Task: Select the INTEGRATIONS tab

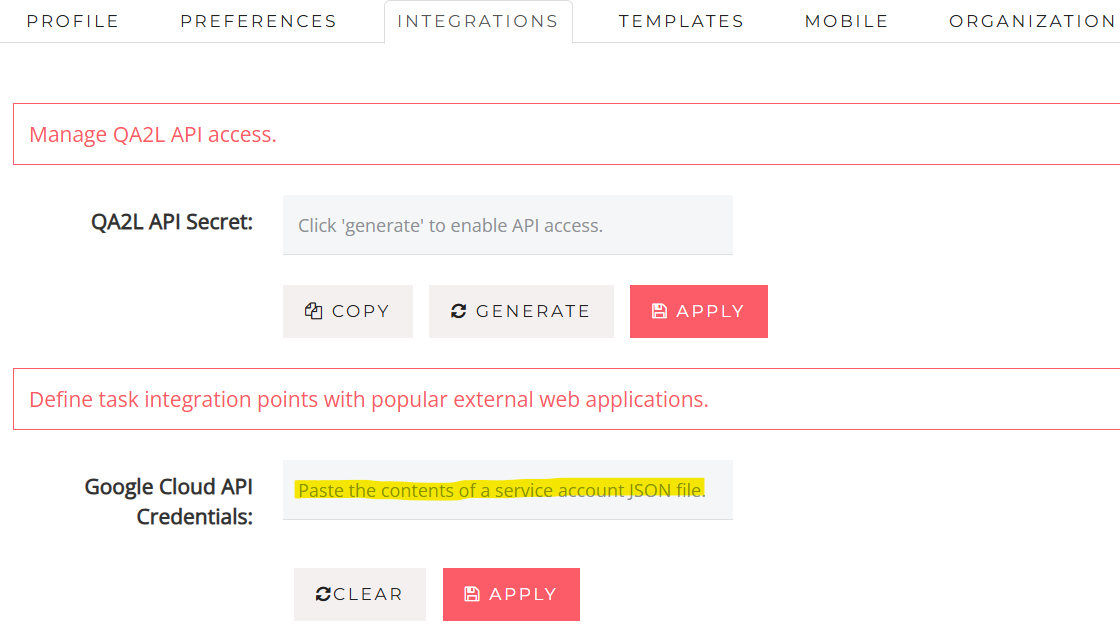Action: (x=478, y=21)
